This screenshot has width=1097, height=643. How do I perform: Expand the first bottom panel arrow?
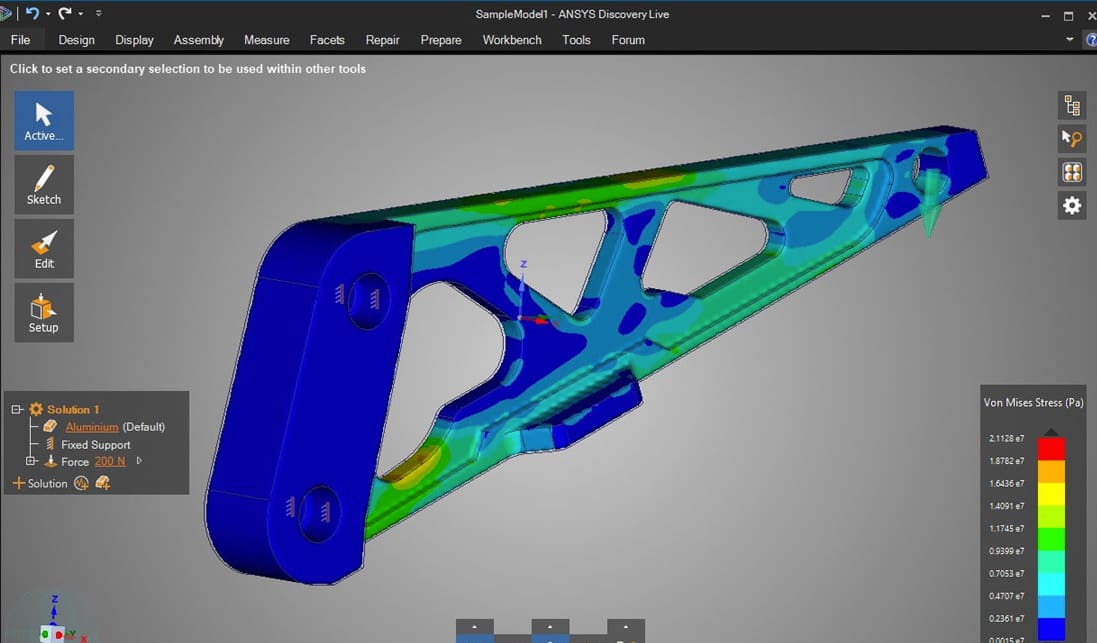coord(474,628)
